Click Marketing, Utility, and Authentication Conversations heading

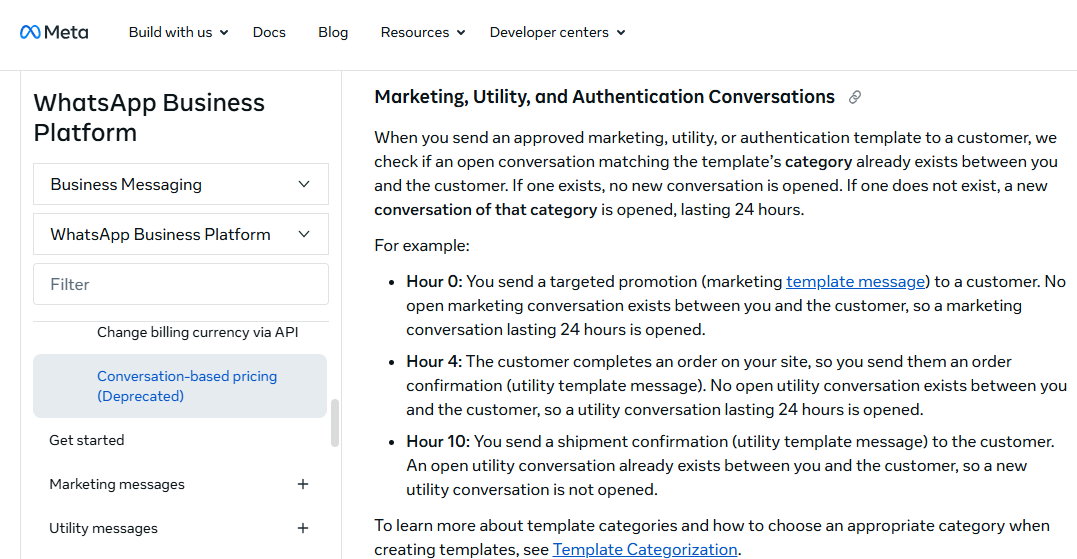(604, 97)
